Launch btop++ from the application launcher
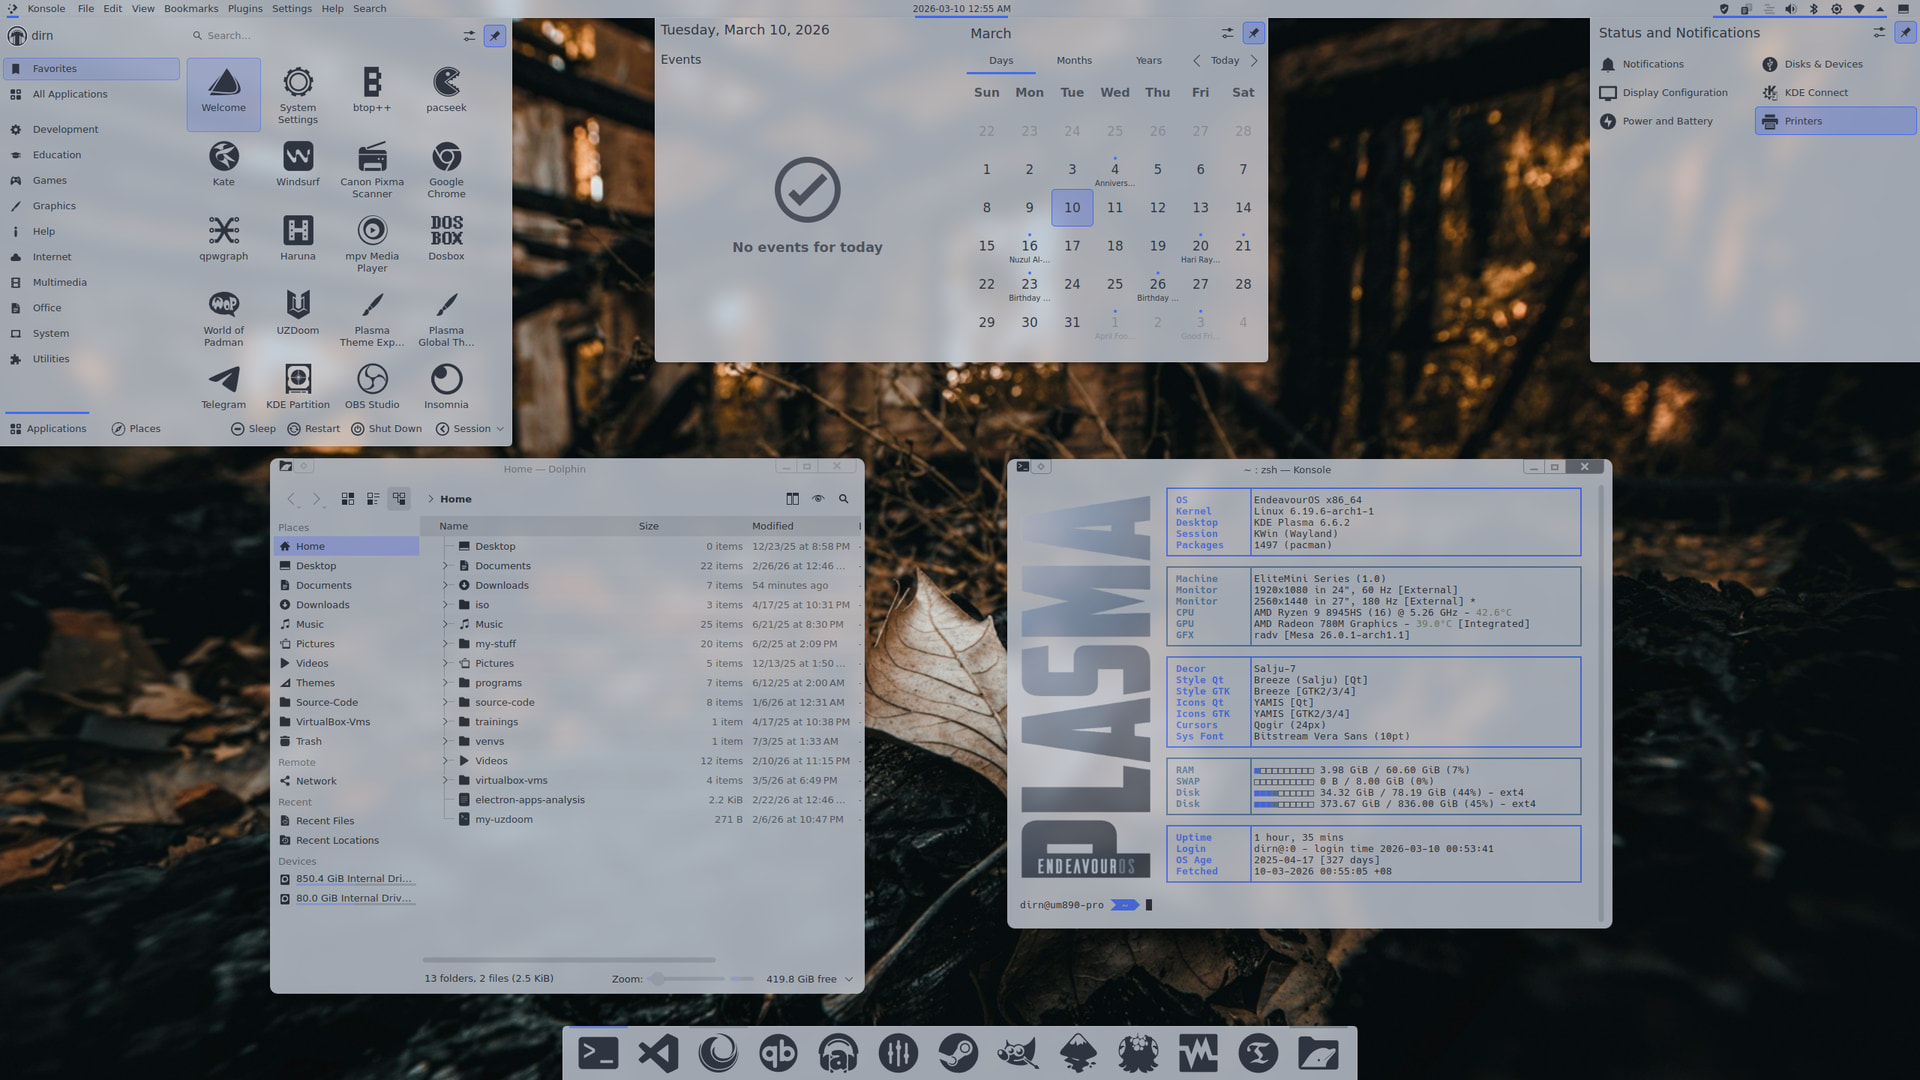1920x1080 pixels. click(x=371, y=90)
